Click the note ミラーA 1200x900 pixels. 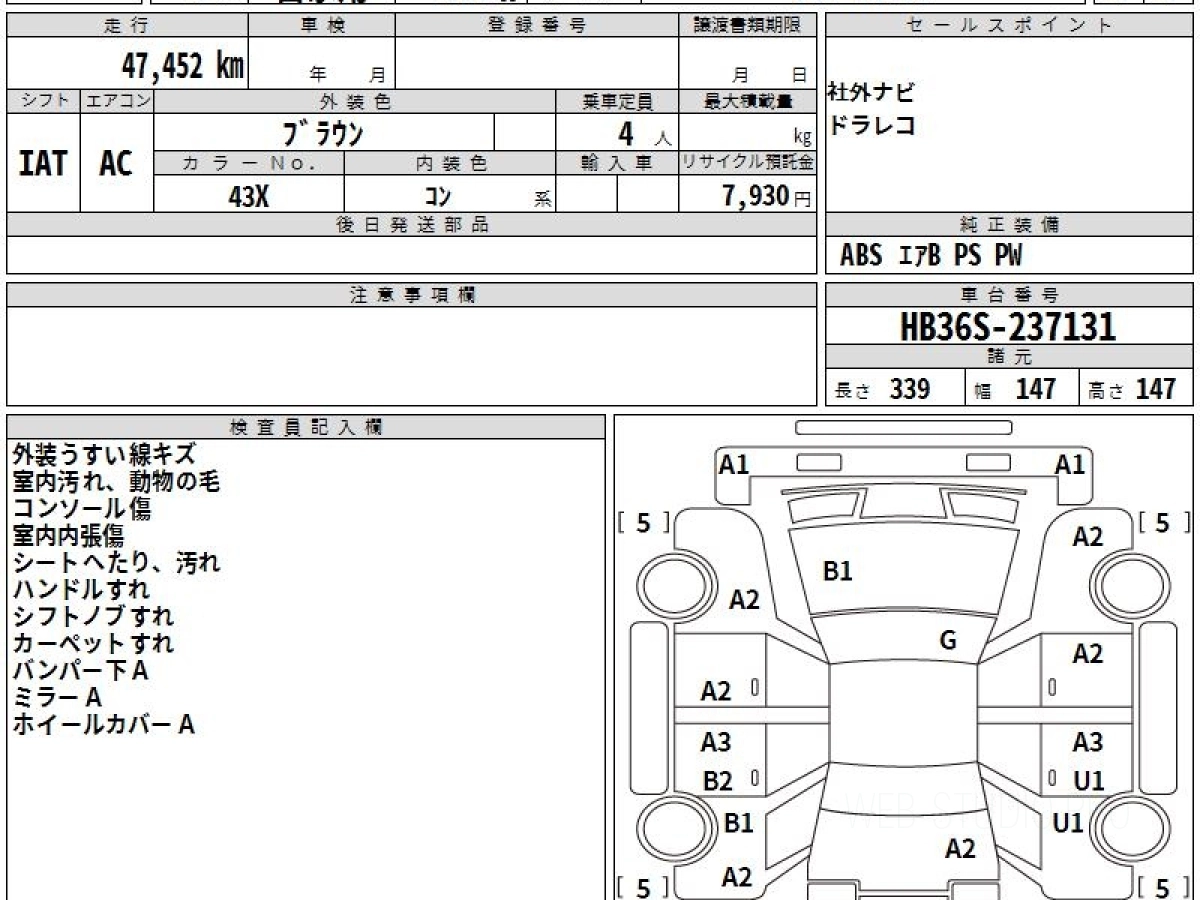[x=57, y=698]
